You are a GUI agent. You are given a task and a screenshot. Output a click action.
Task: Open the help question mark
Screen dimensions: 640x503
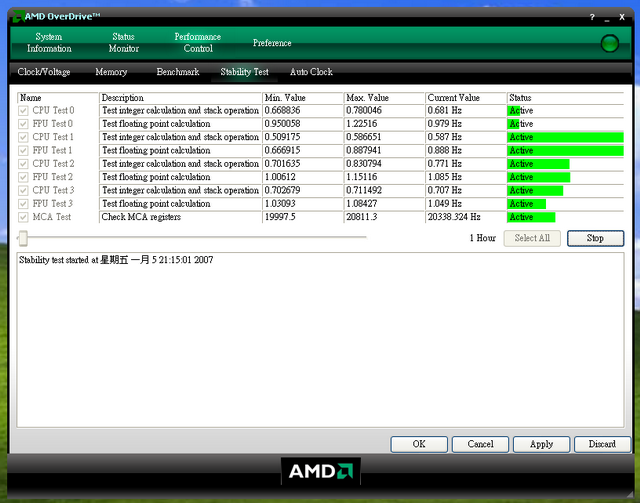click(592, 17)
